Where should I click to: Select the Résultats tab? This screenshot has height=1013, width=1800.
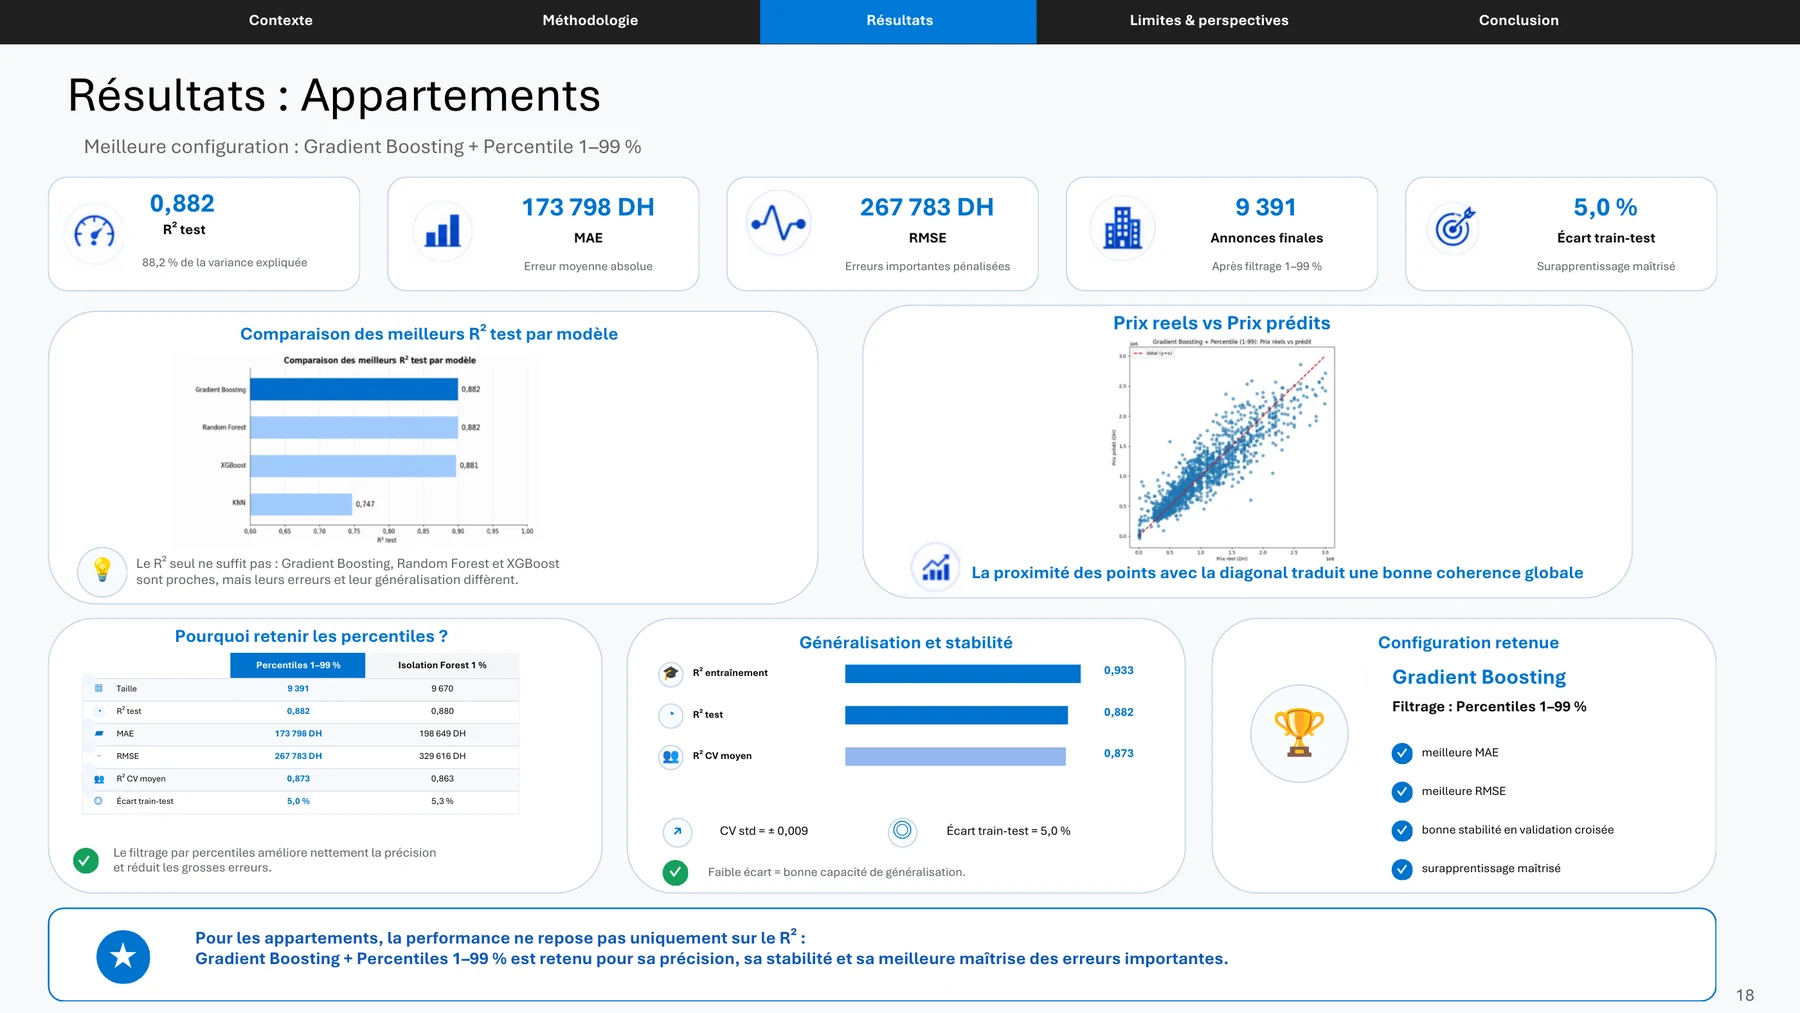899,21
